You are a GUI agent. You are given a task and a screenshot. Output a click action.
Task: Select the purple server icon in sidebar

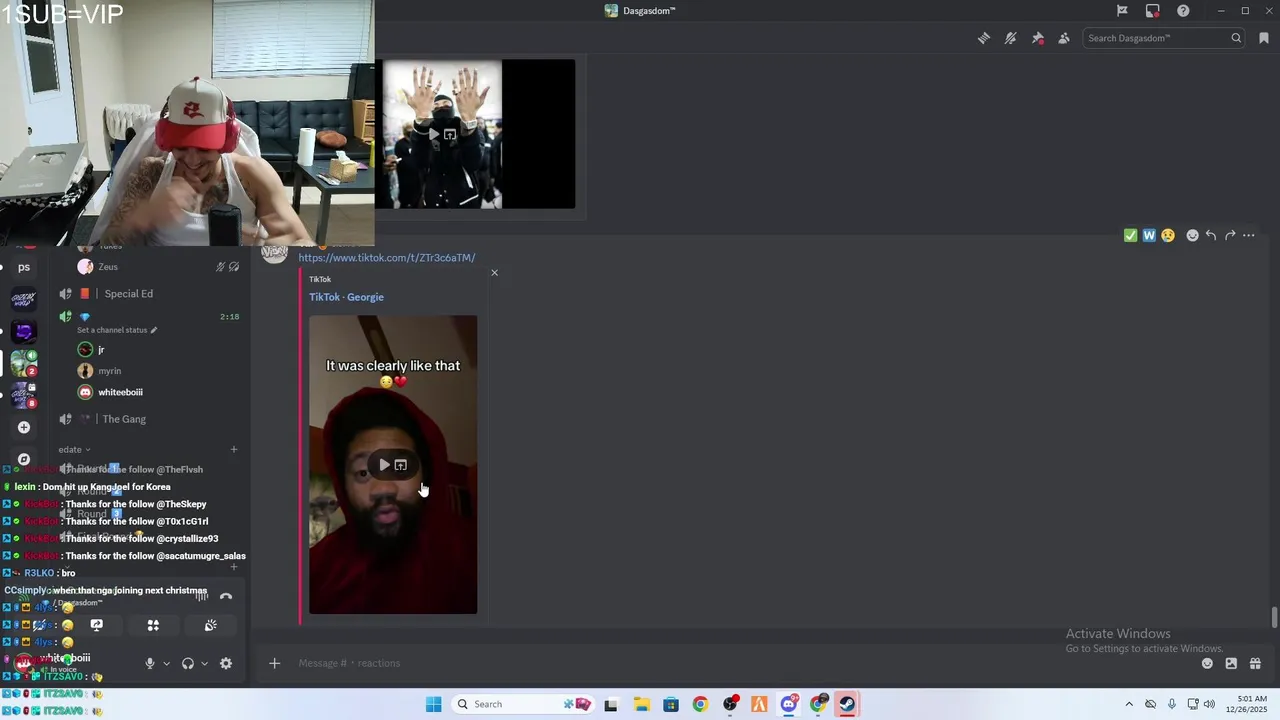(x=24, y=331)
